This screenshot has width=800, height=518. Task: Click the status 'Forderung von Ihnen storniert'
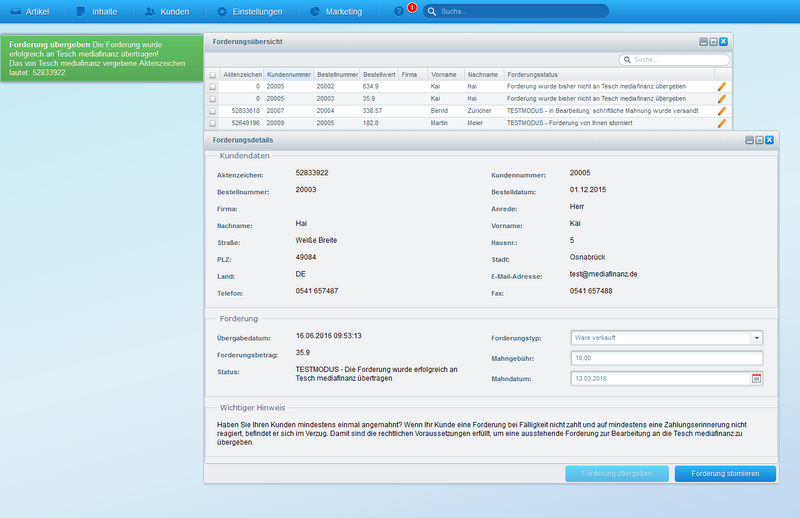[570, 123]
